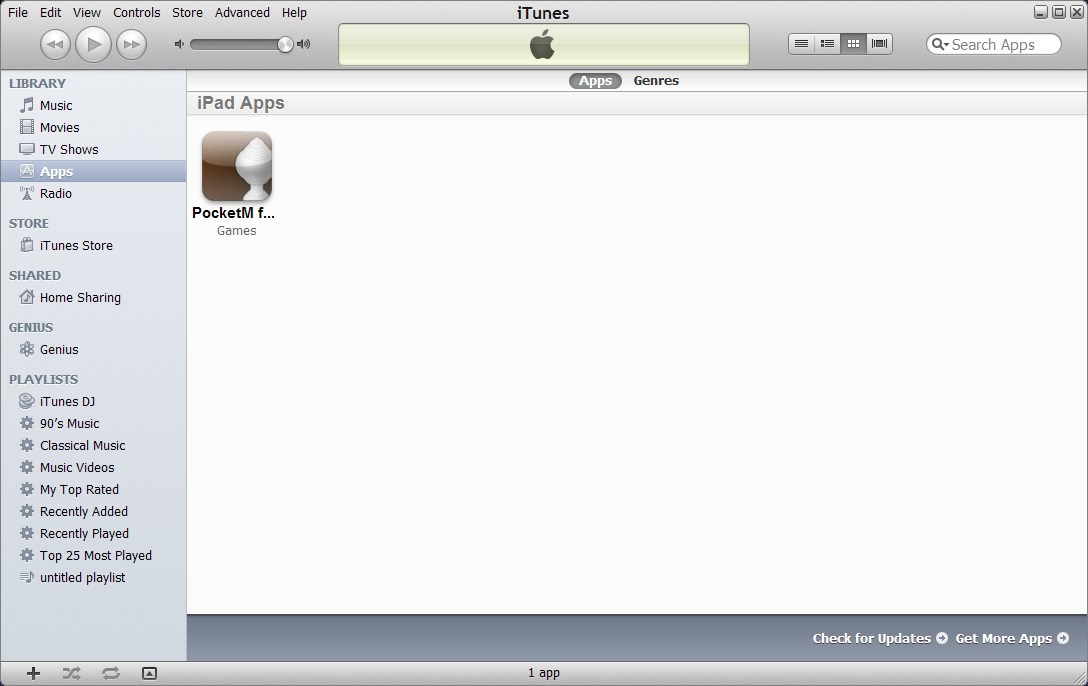Image resolution: width=1088 pixels, height=686 pixels.
Task: Click the Top 25 Most Played gear icon
Action: click(26, 555)
